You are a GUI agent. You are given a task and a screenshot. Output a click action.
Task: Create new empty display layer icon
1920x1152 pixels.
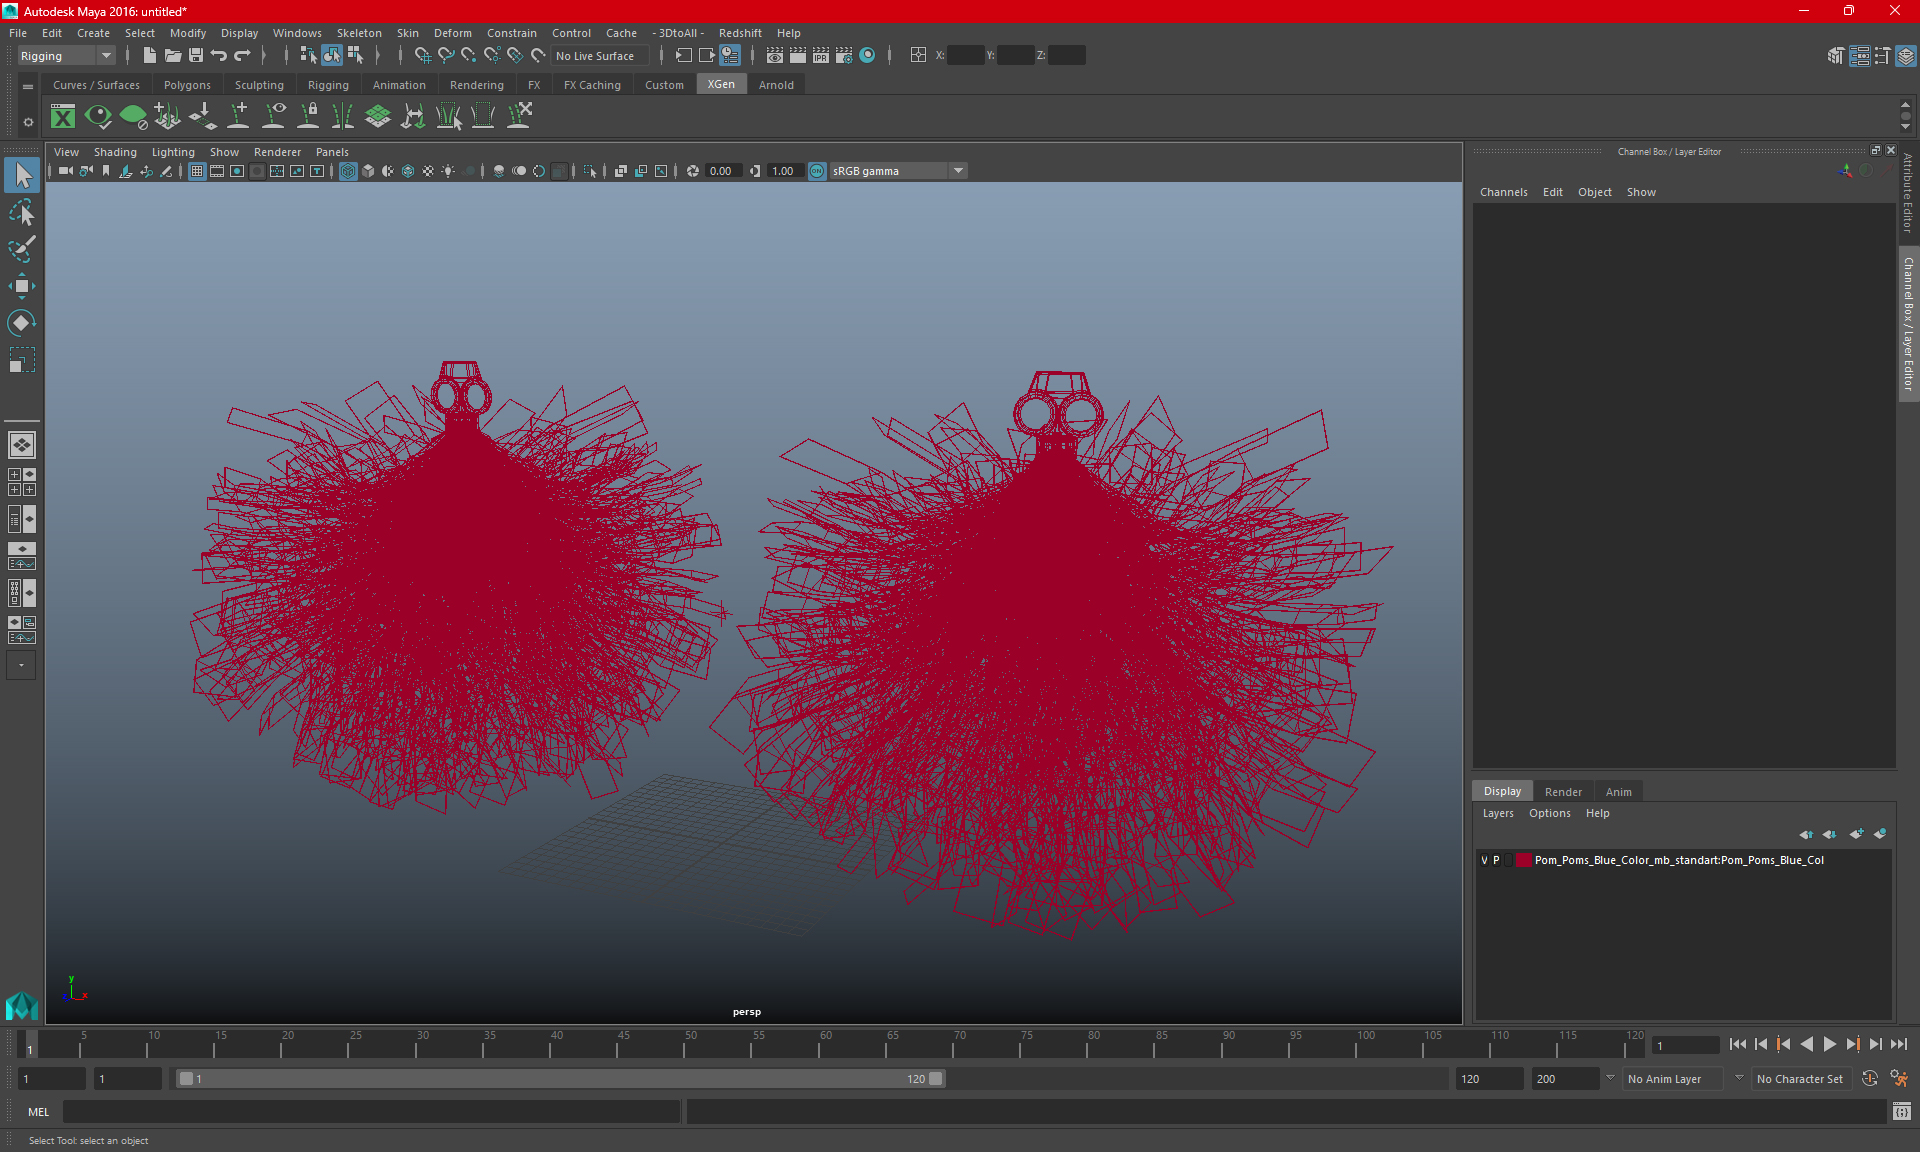pyautogui.click(x=1856, y=834)
